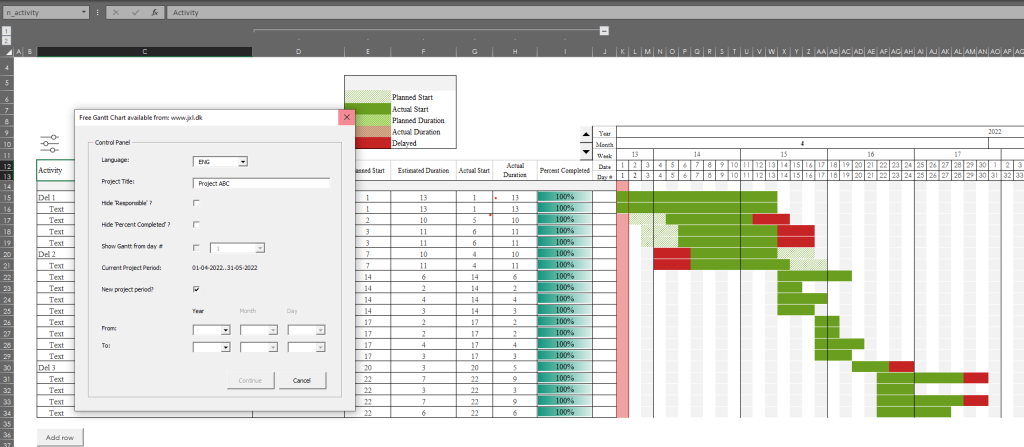
Task: Select the 'Del 3' activity cell
Action: click(x=56, y=367)
